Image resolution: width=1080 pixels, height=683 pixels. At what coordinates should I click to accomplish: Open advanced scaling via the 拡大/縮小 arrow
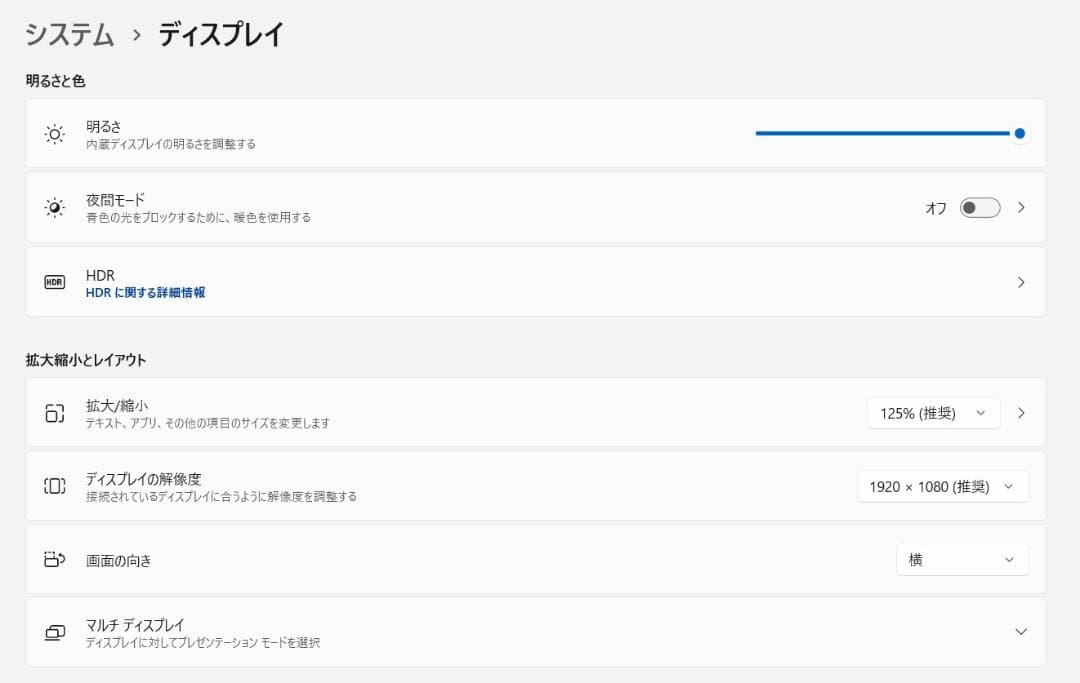coord(1021,412)
